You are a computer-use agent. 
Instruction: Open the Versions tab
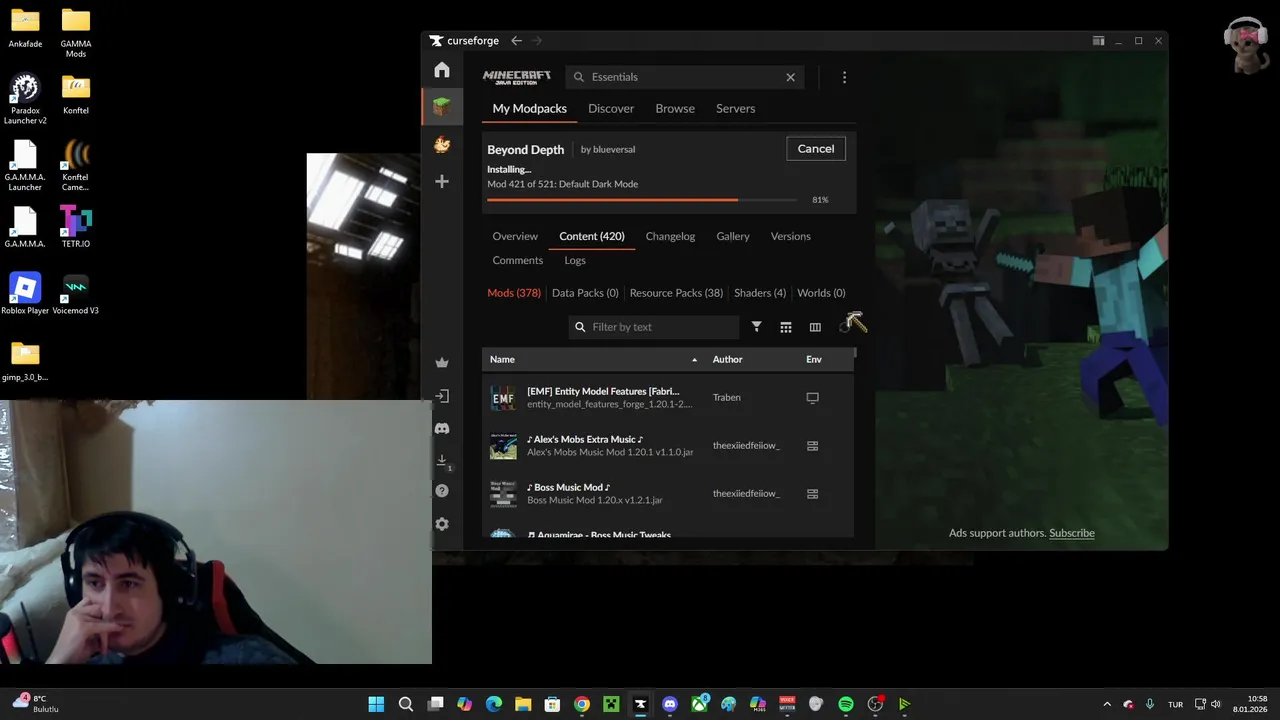point(790,236)
